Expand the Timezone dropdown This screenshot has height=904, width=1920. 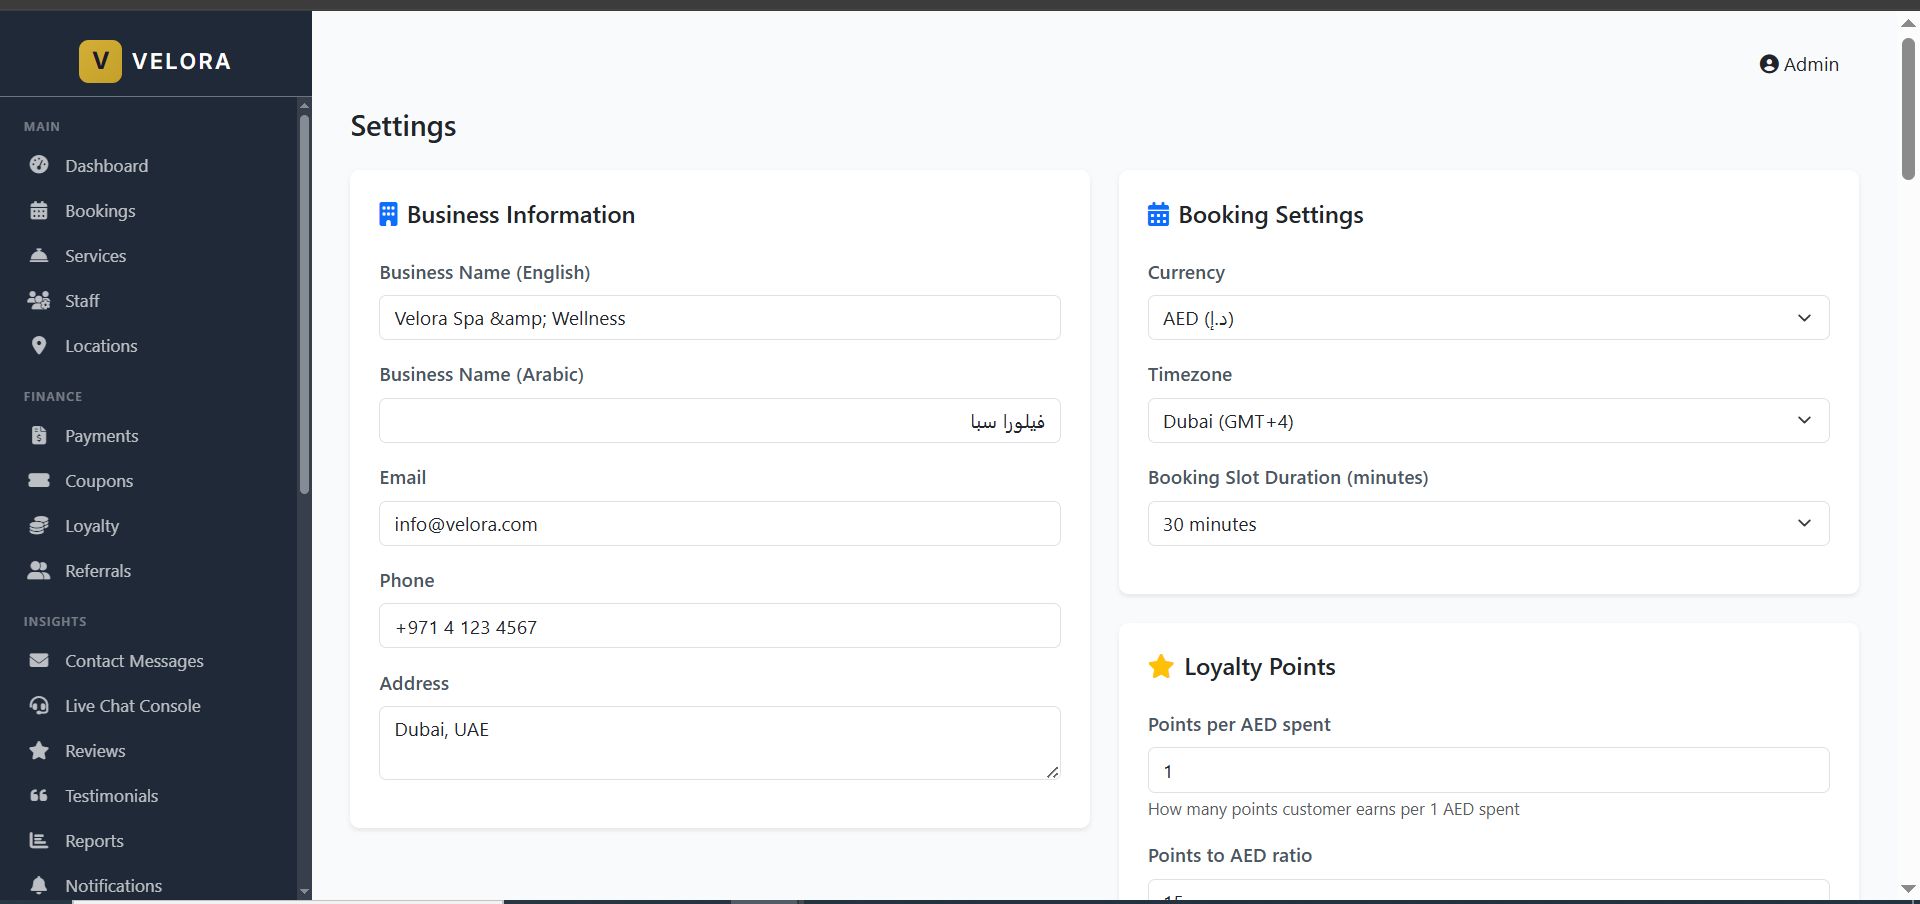pyautogui.click(x=1487, y=421)
